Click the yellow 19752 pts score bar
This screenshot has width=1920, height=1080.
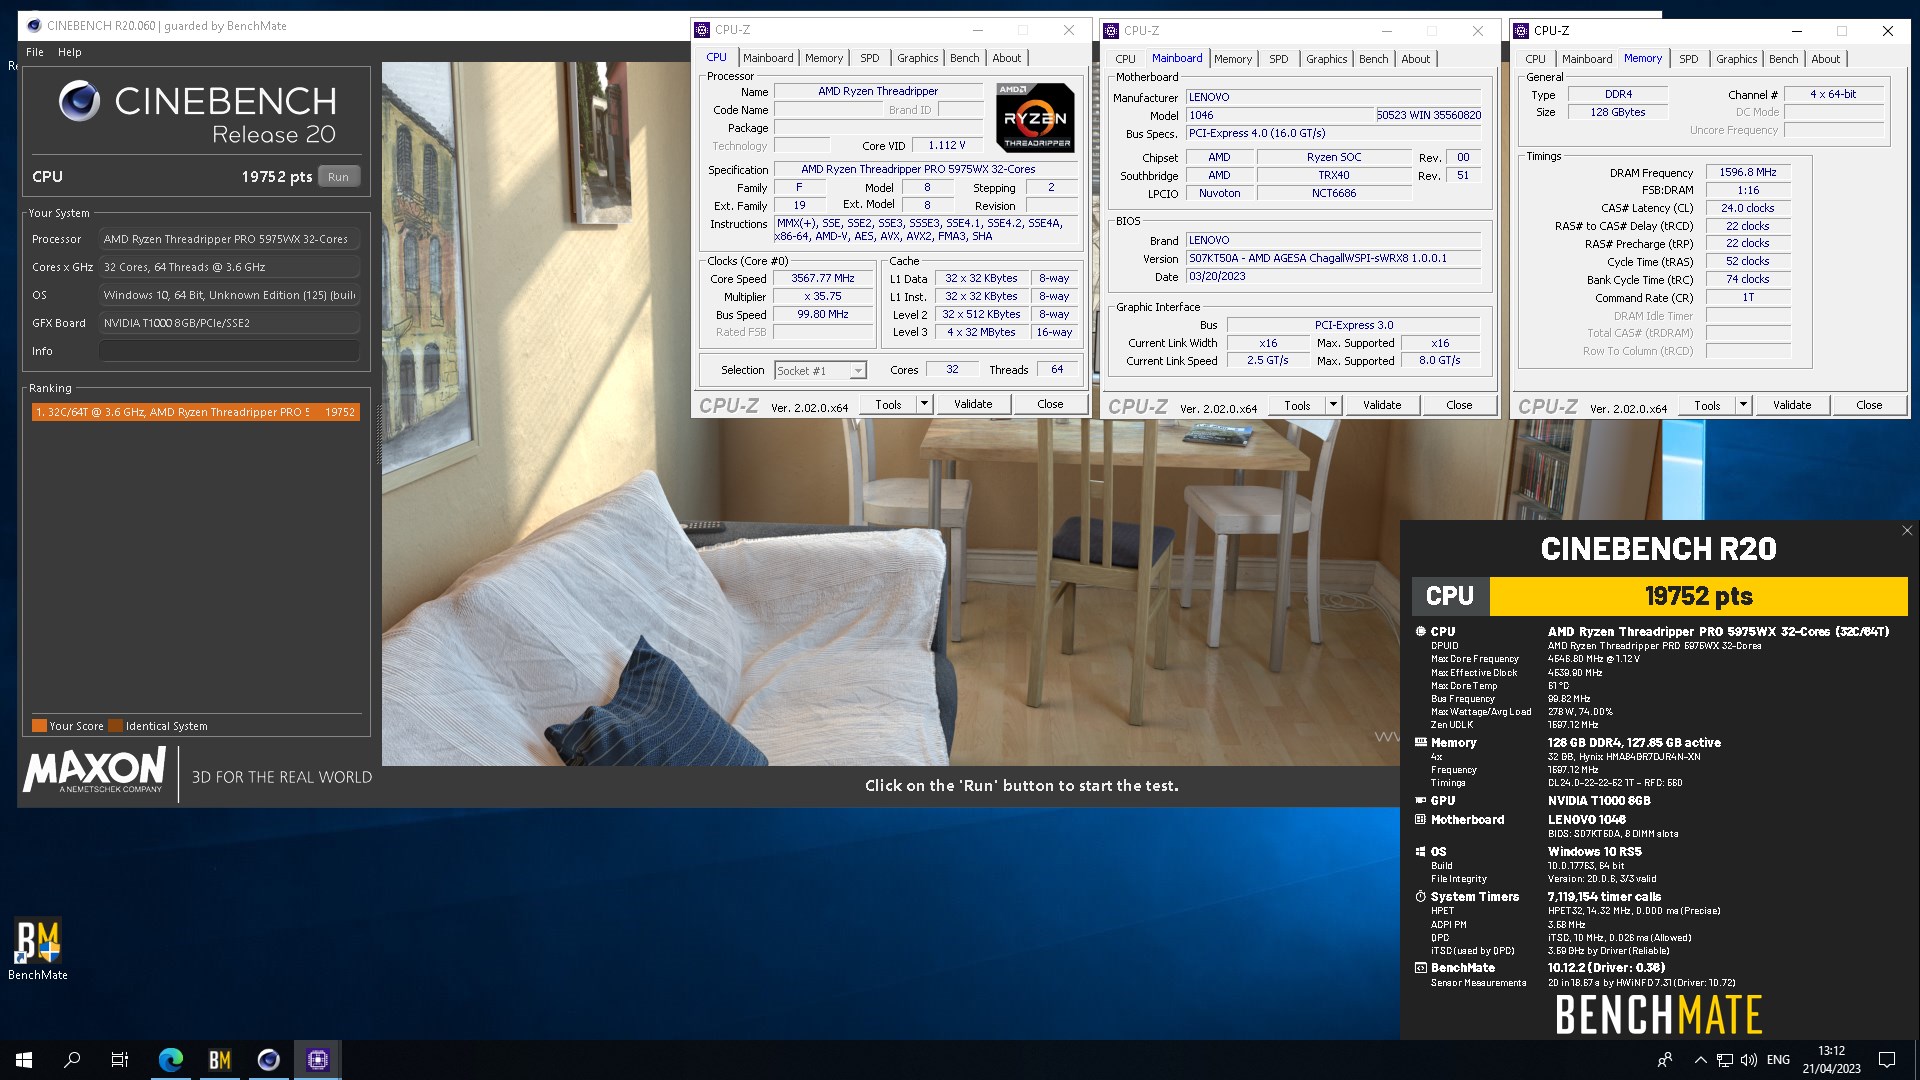point(1698,596)
